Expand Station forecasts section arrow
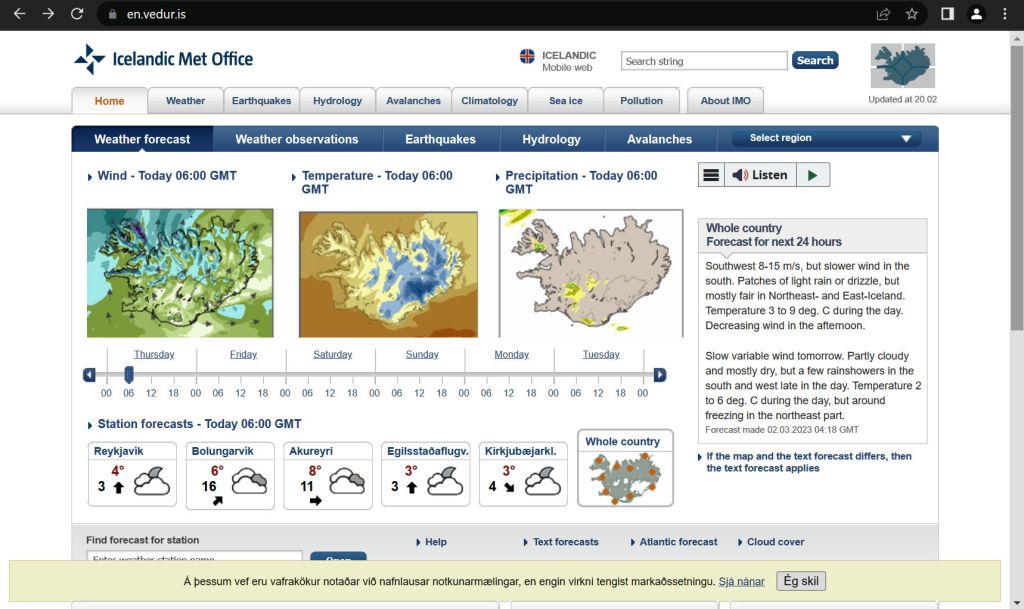1024x609 pixels. click(x=91, y=425)
